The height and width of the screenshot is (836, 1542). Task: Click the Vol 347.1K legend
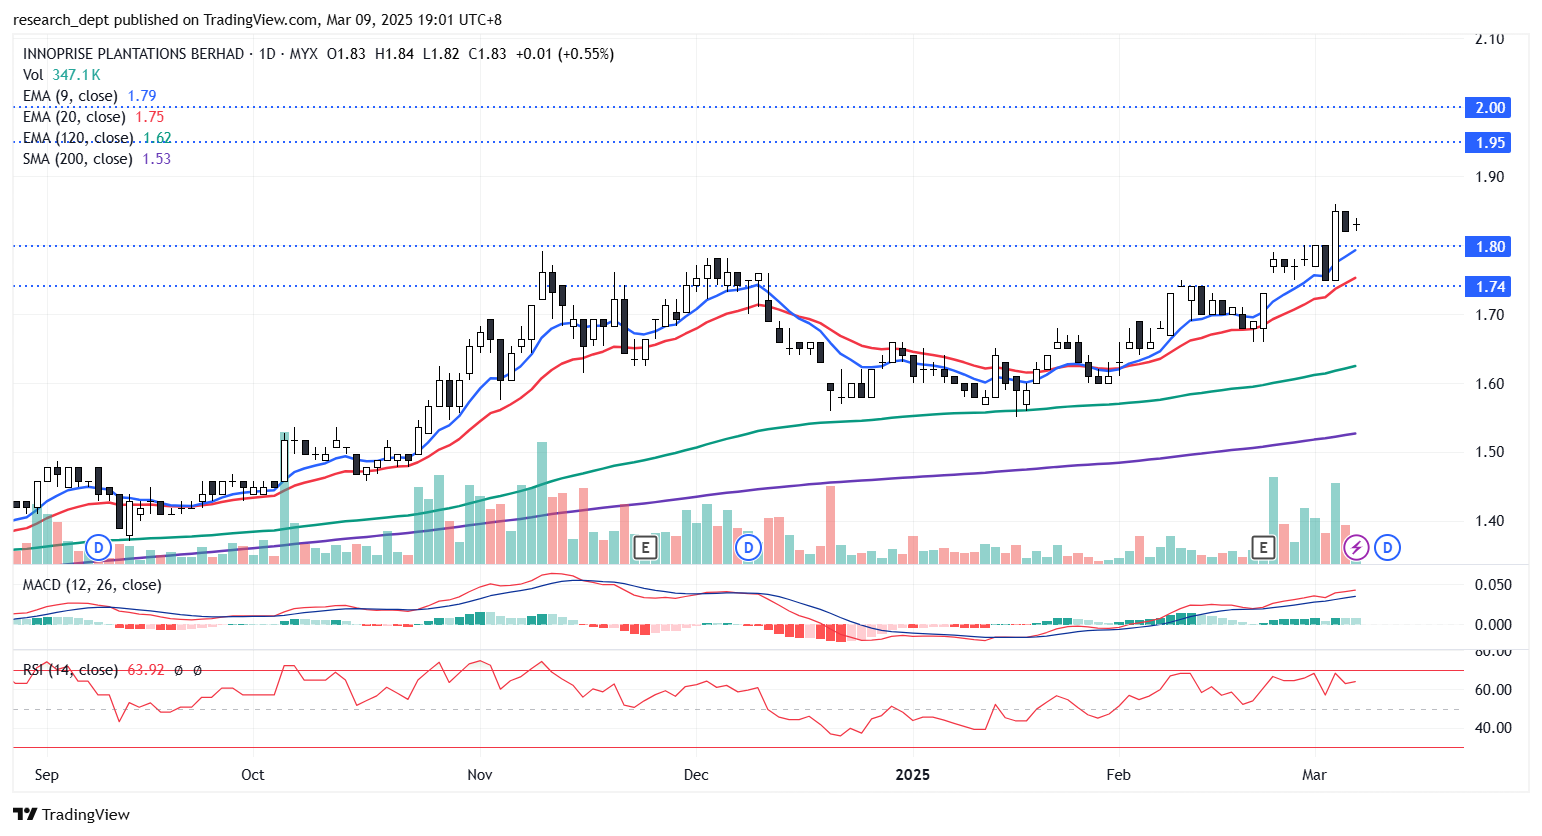point(61,75)
